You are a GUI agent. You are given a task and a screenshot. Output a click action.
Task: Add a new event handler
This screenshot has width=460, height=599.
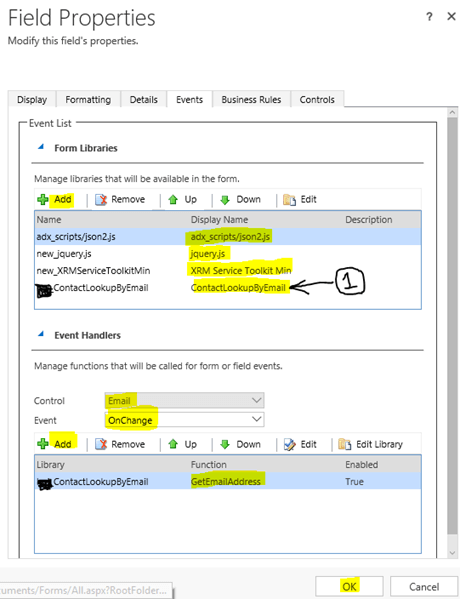(x=54, y=444)
